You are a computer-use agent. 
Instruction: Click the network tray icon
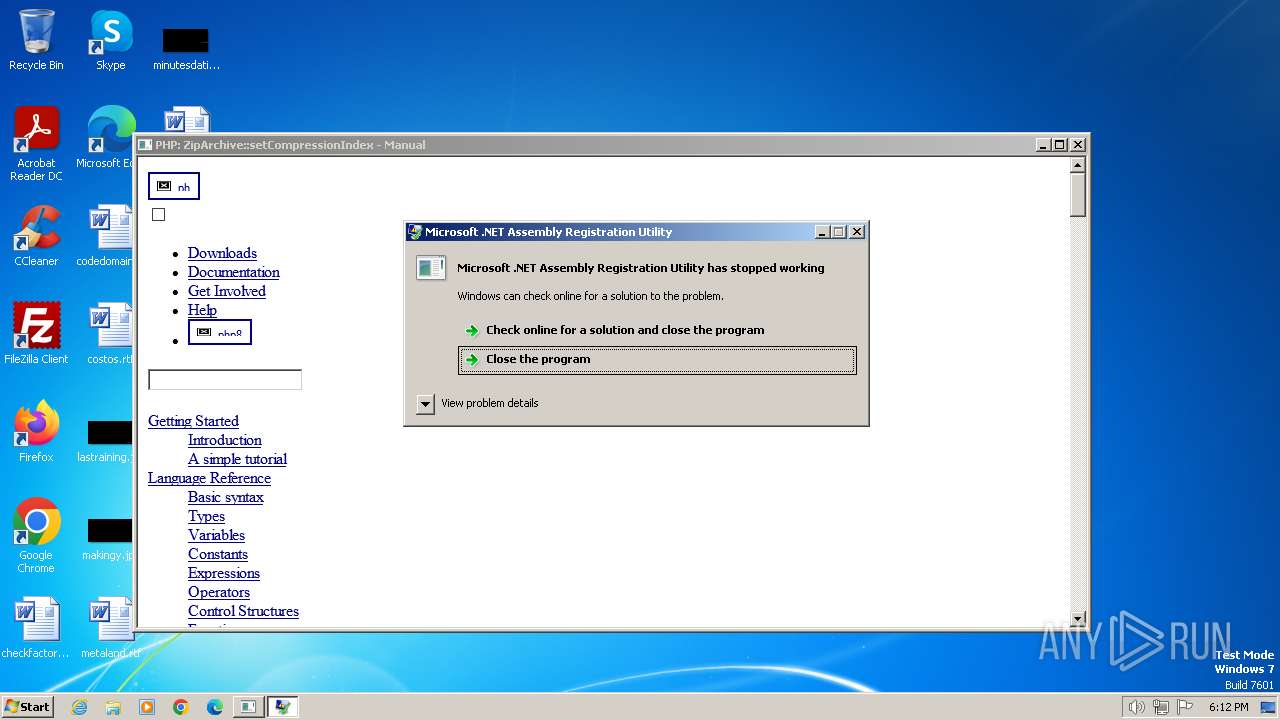click(x=1161, y=707)
